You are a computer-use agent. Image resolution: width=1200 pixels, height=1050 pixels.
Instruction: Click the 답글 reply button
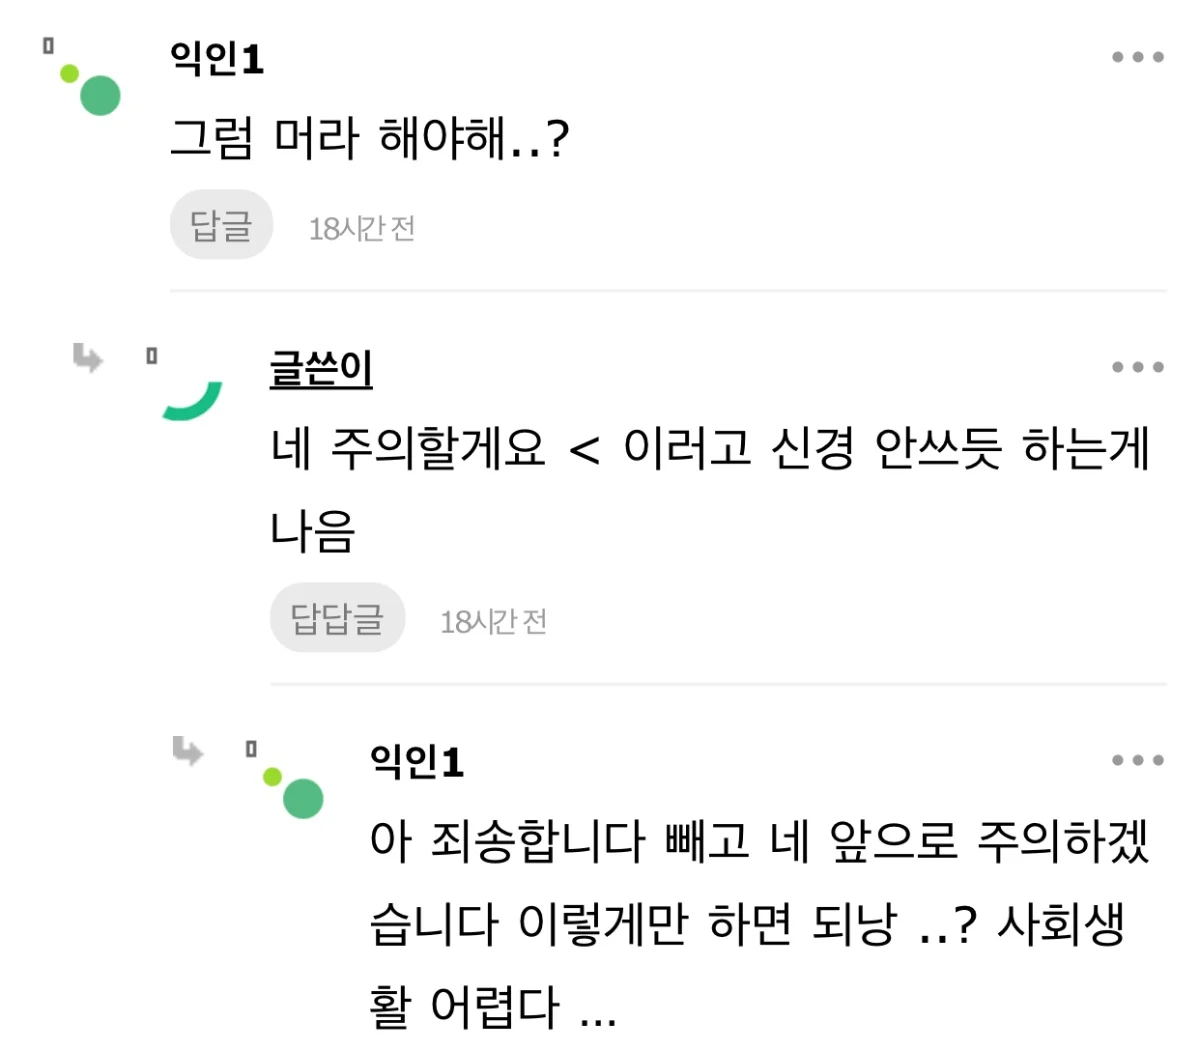click(x=221, y=225)
